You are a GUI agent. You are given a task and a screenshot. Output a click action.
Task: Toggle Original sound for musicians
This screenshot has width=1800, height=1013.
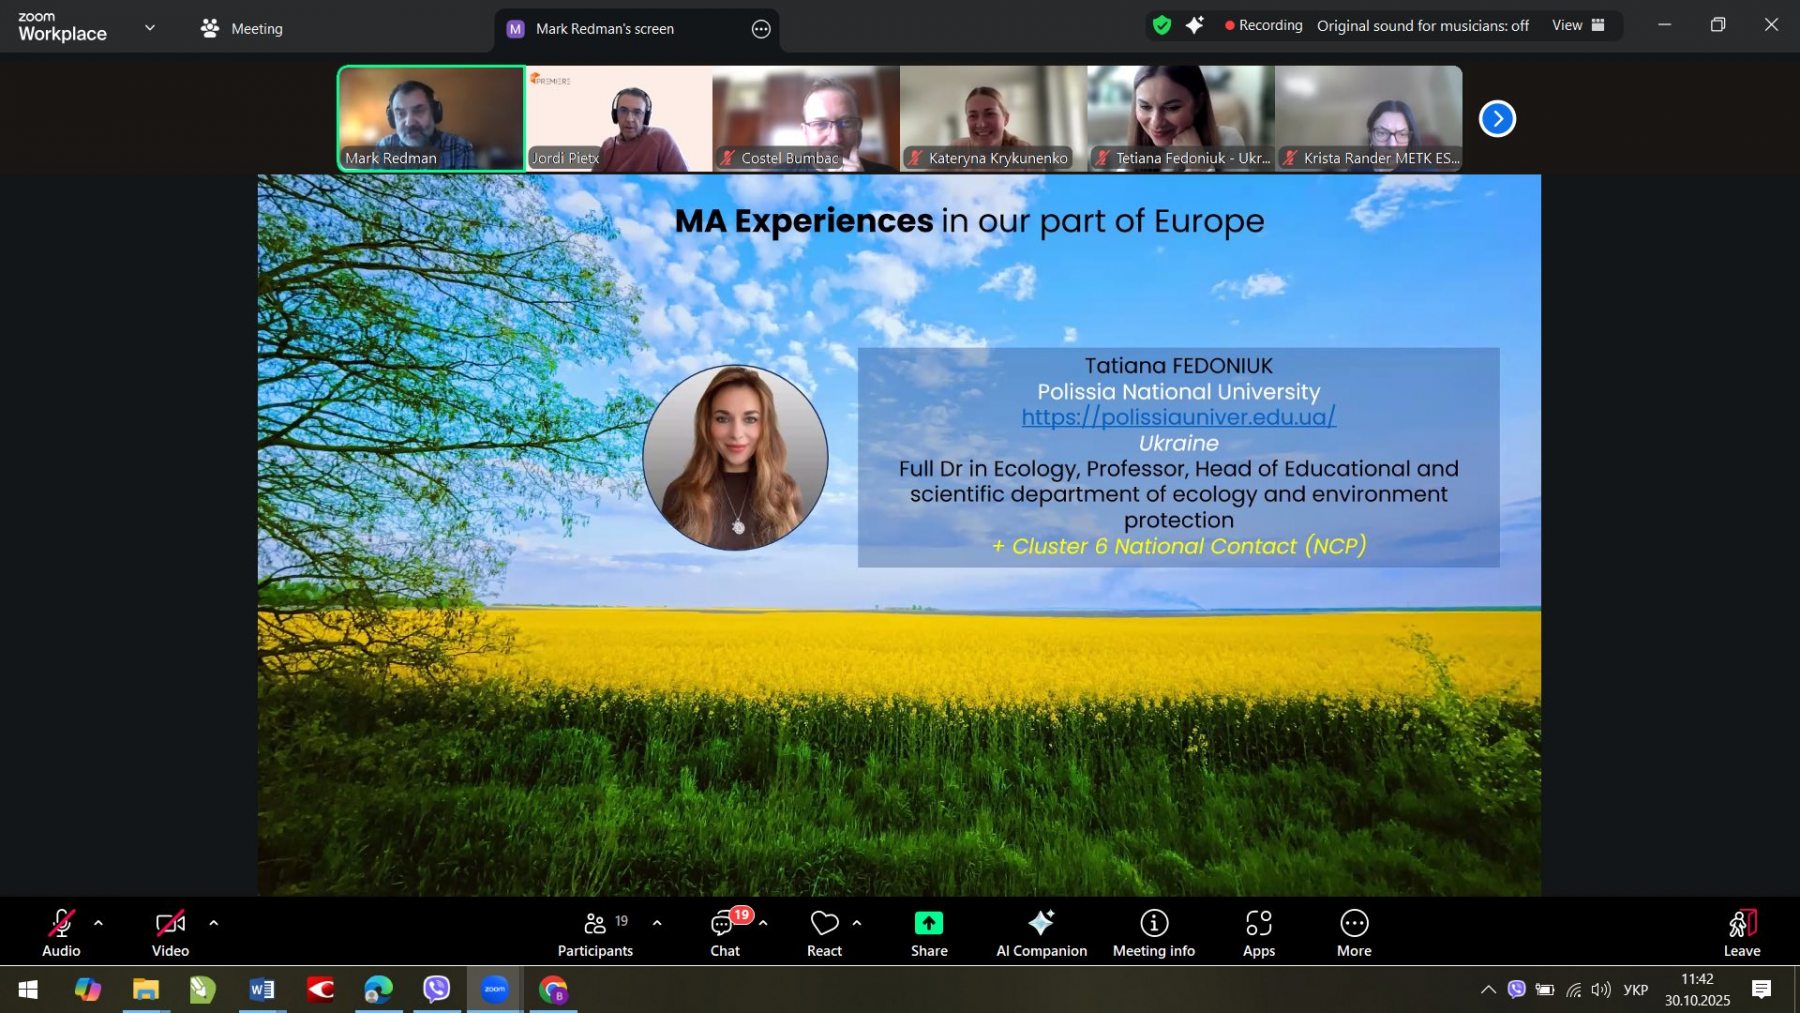(1422, 26)
